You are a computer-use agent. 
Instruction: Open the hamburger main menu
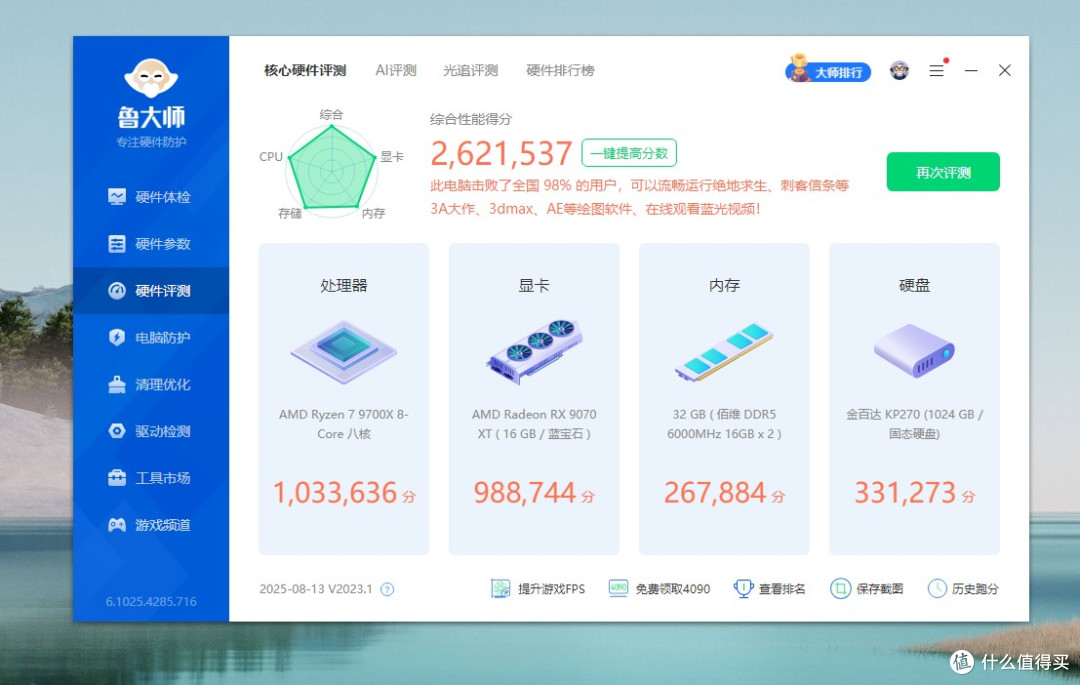(937, 70)
